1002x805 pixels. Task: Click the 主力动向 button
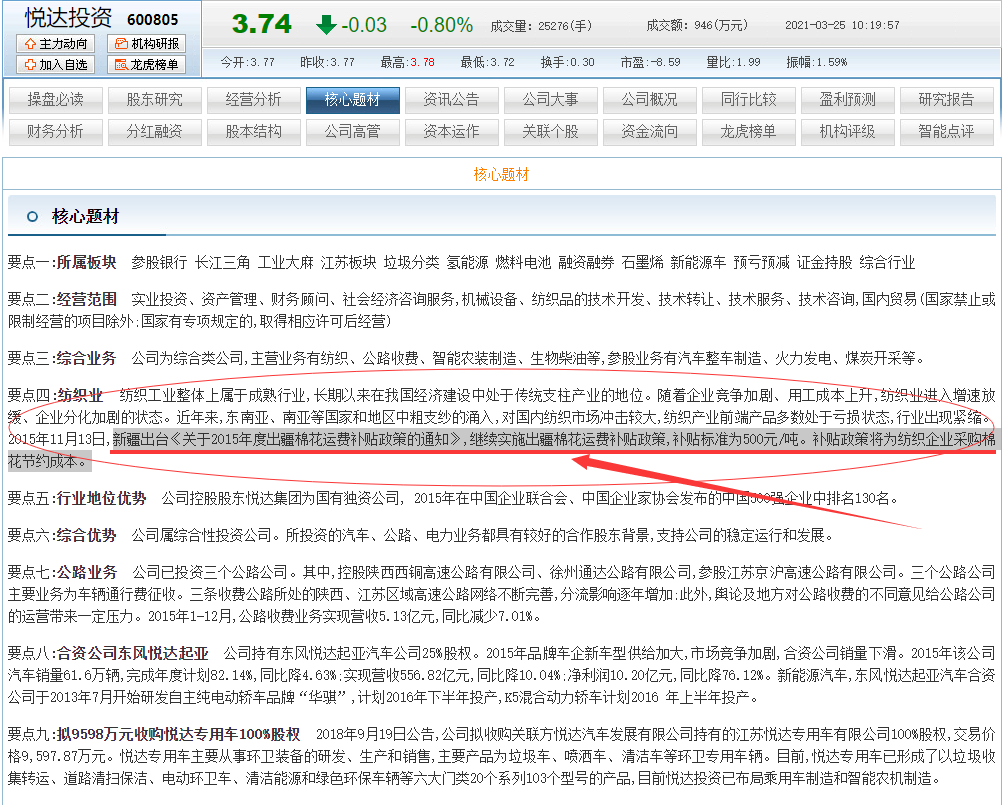pyautogui.click(x=56, y=43)
